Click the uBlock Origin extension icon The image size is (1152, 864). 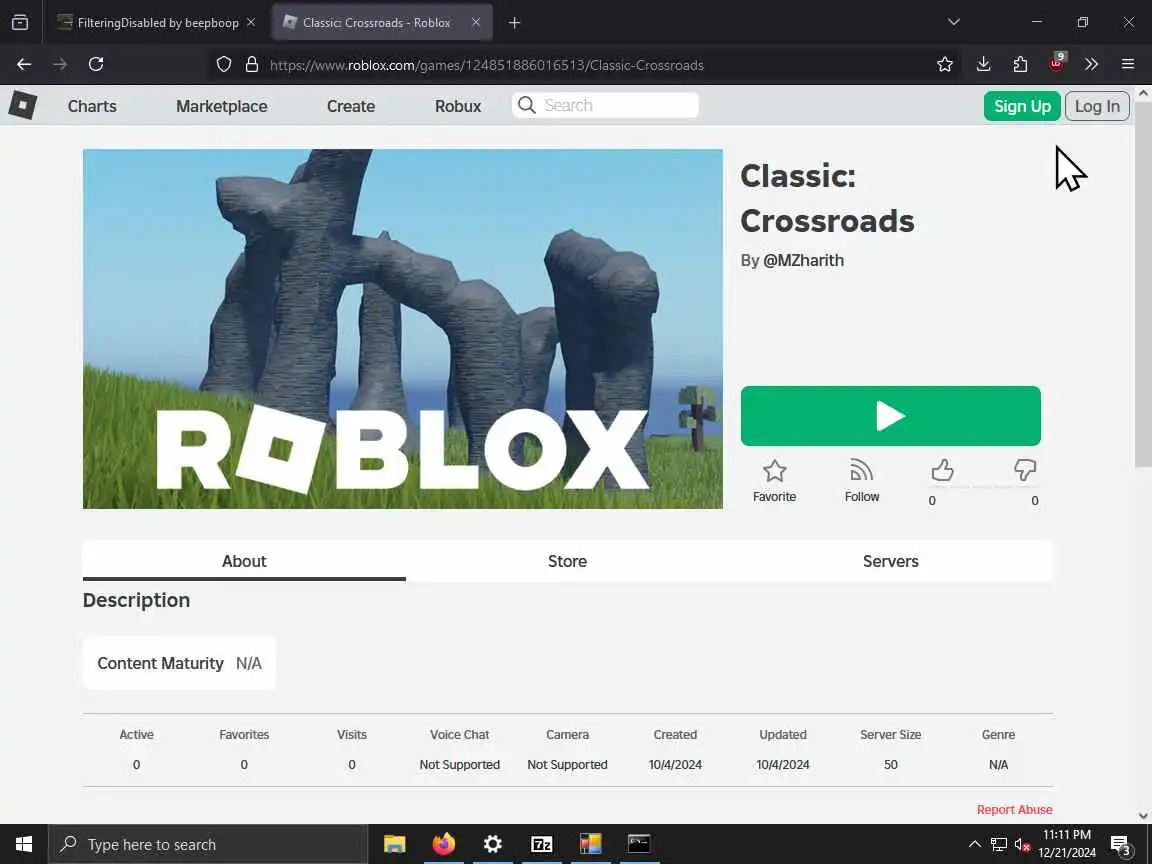[x=1056, y=63]
